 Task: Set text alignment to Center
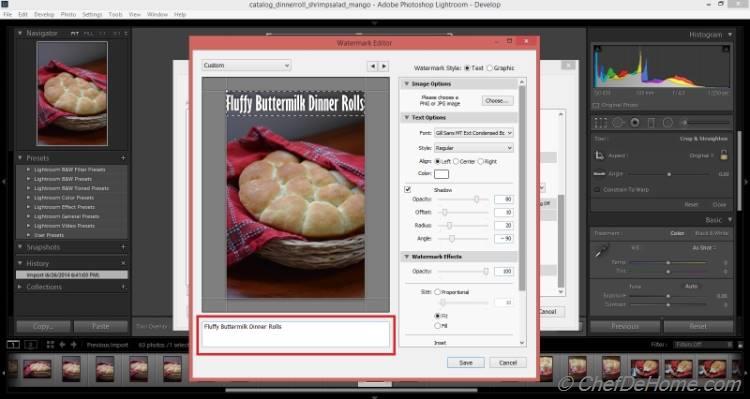pyautogui.click(x=456, y=162)
